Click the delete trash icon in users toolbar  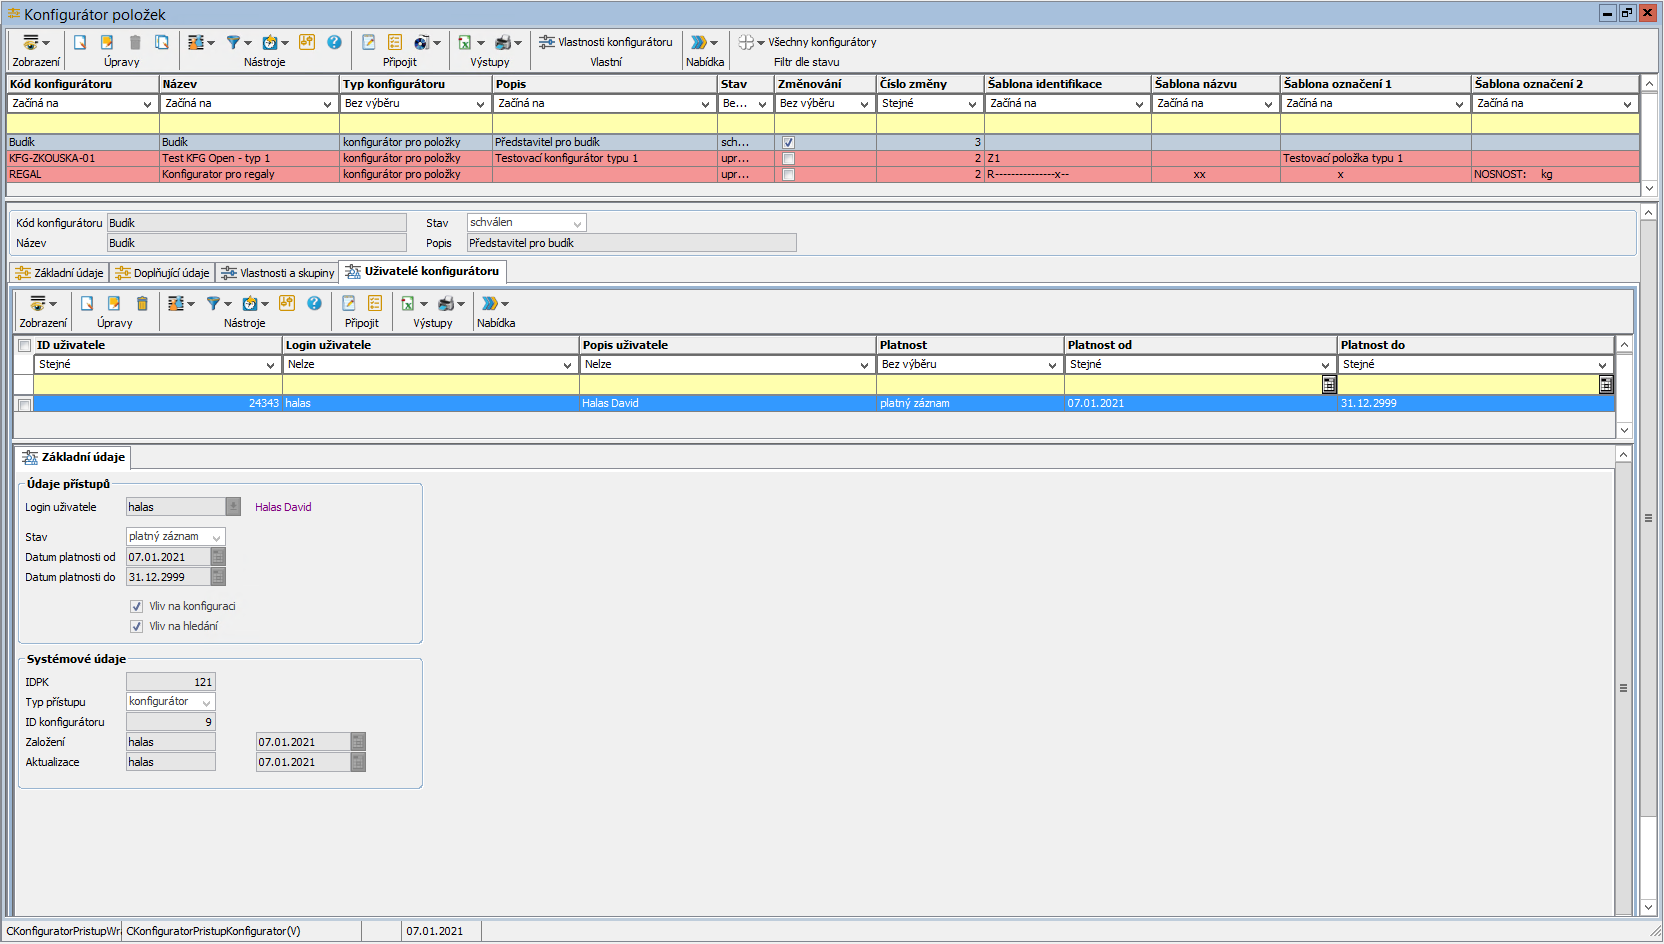tap(142, 303)
